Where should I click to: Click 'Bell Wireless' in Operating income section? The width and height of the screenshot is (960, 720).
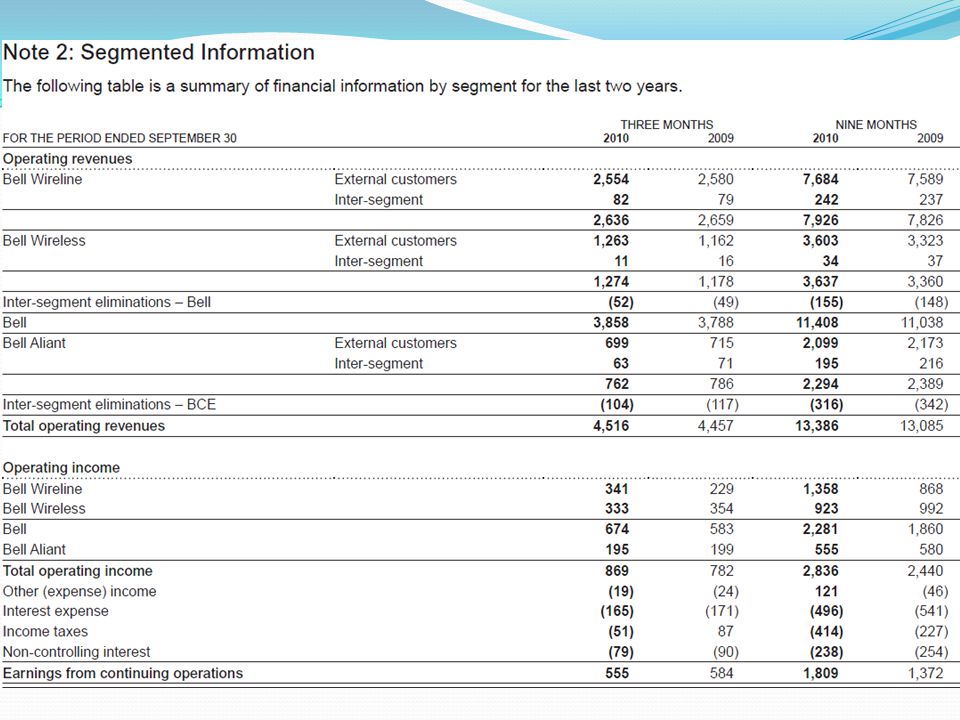point(44,509)
